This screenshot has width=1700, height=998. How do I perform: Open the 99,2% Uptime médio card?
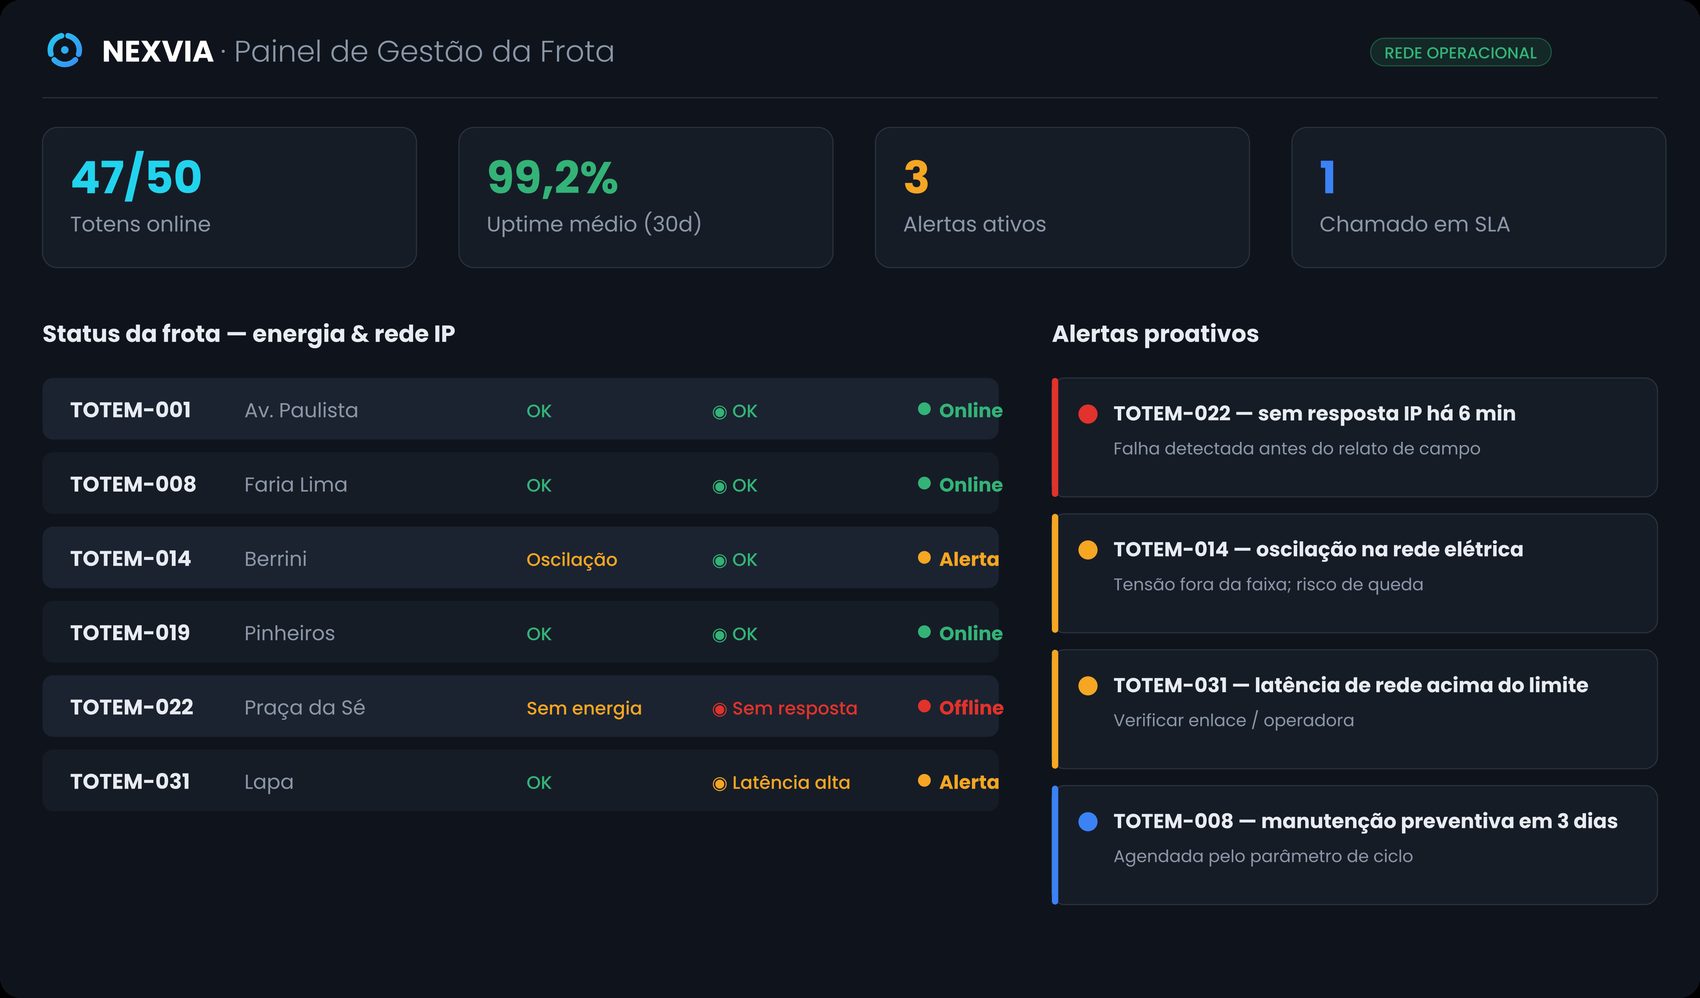tap(645, 197)
